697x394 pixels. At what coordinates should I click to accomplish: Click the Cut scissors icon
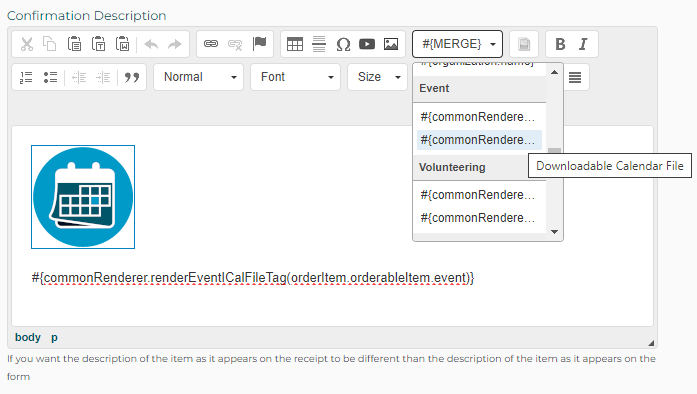pos(27,44)
